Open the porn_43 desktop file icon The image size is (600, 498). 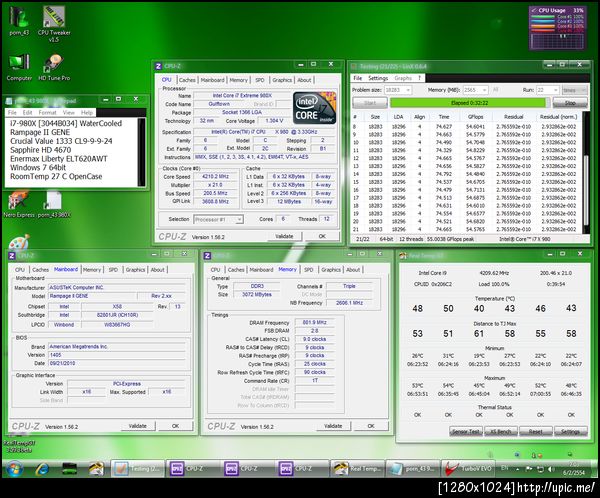coord(18,19)
